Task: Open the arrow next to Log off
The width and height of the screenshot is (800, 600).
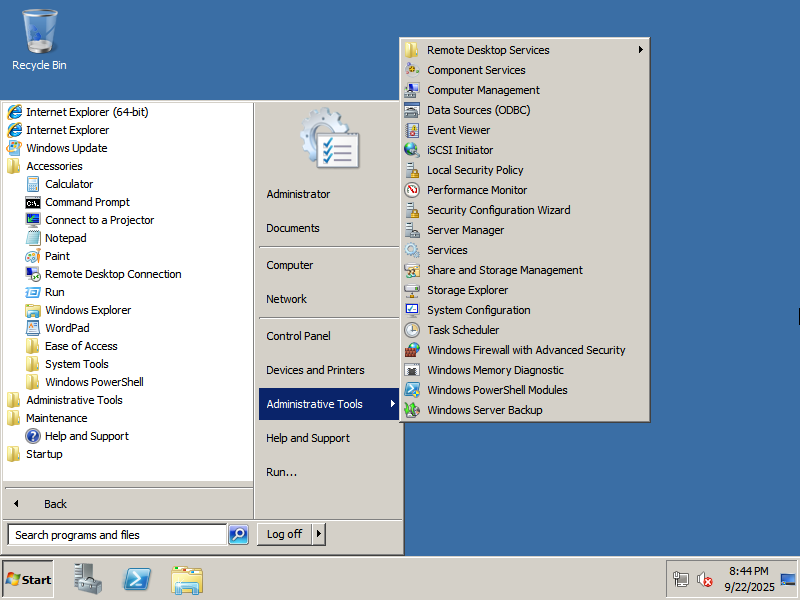Action: tap(319, 534)
